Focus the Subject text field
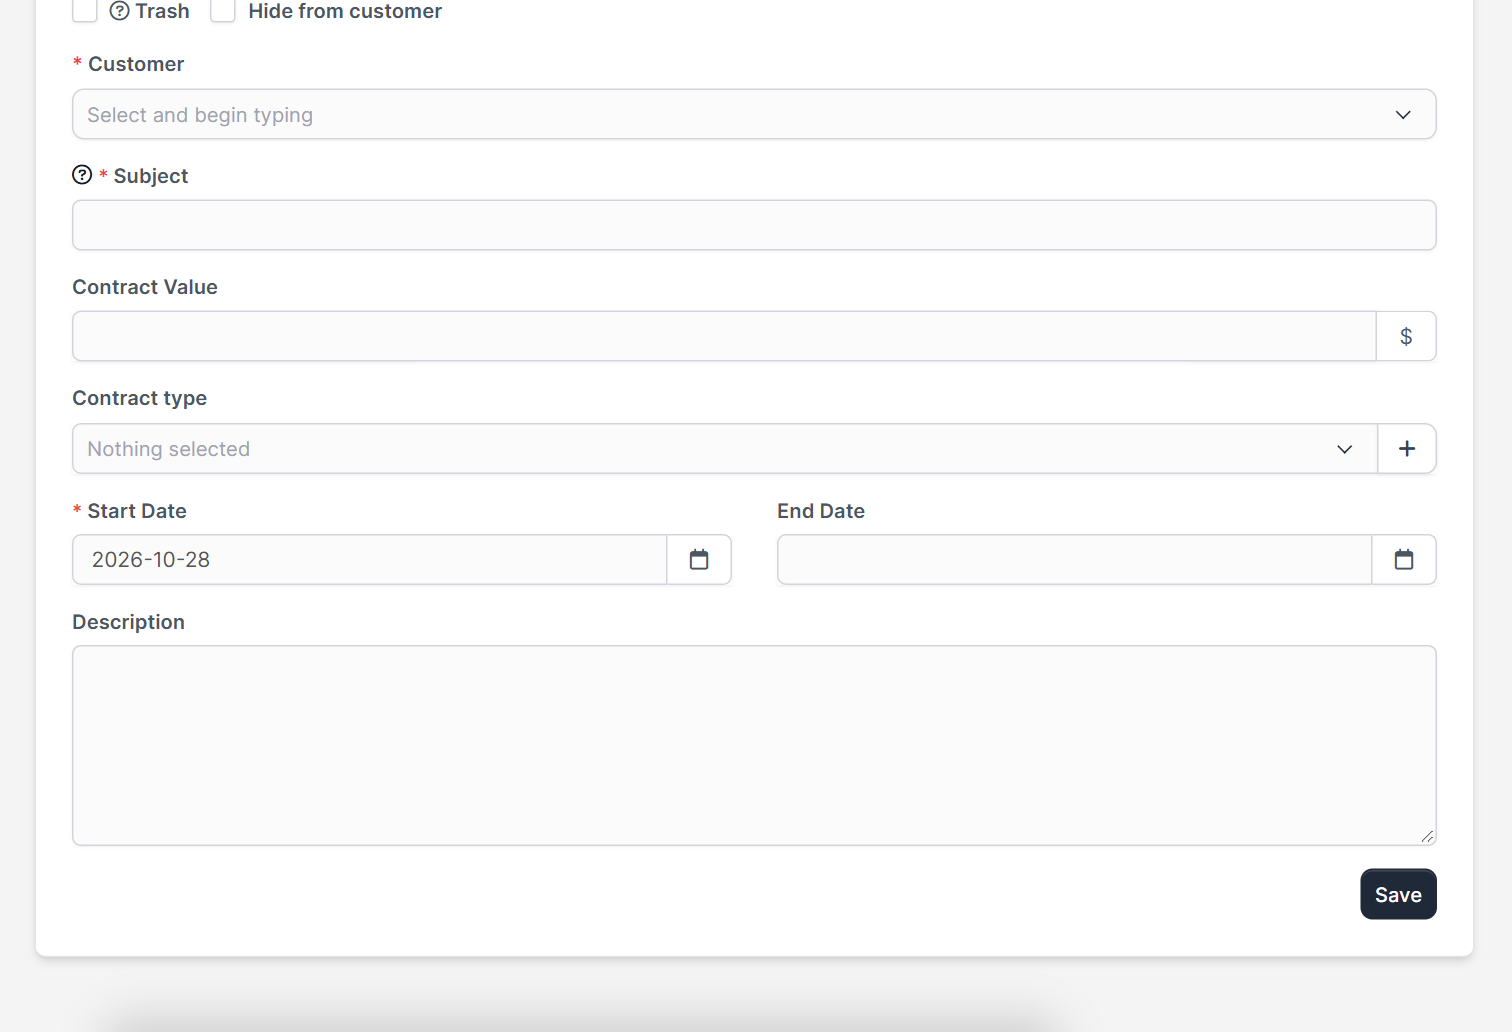 tap(754, 225)
